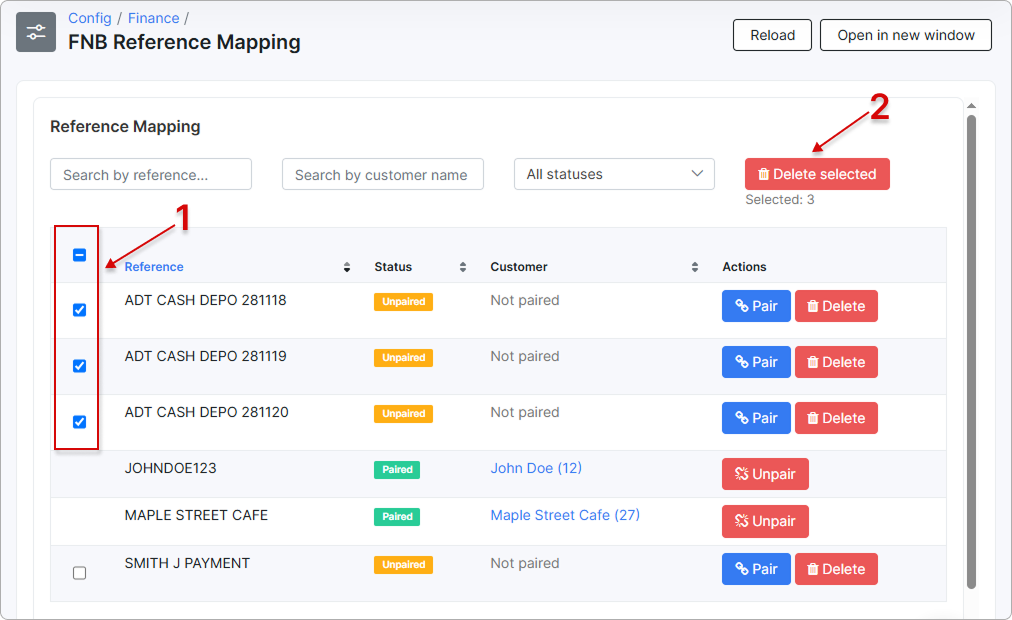Unpair the JOHNDOE123 reference
The image size is (1012, 620).
(765, 474)
